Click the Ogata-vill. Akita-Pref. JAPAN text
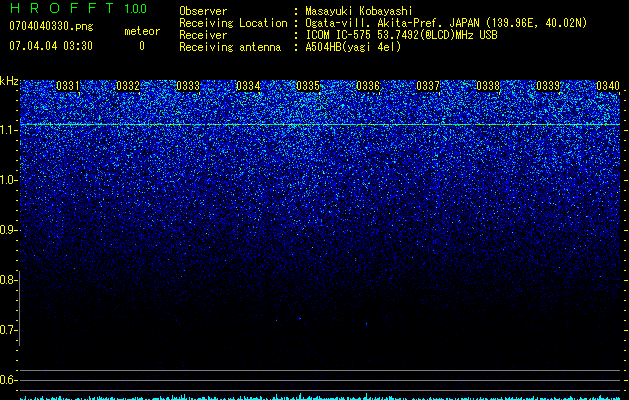 pyautogui.click(x=394, y=23)
